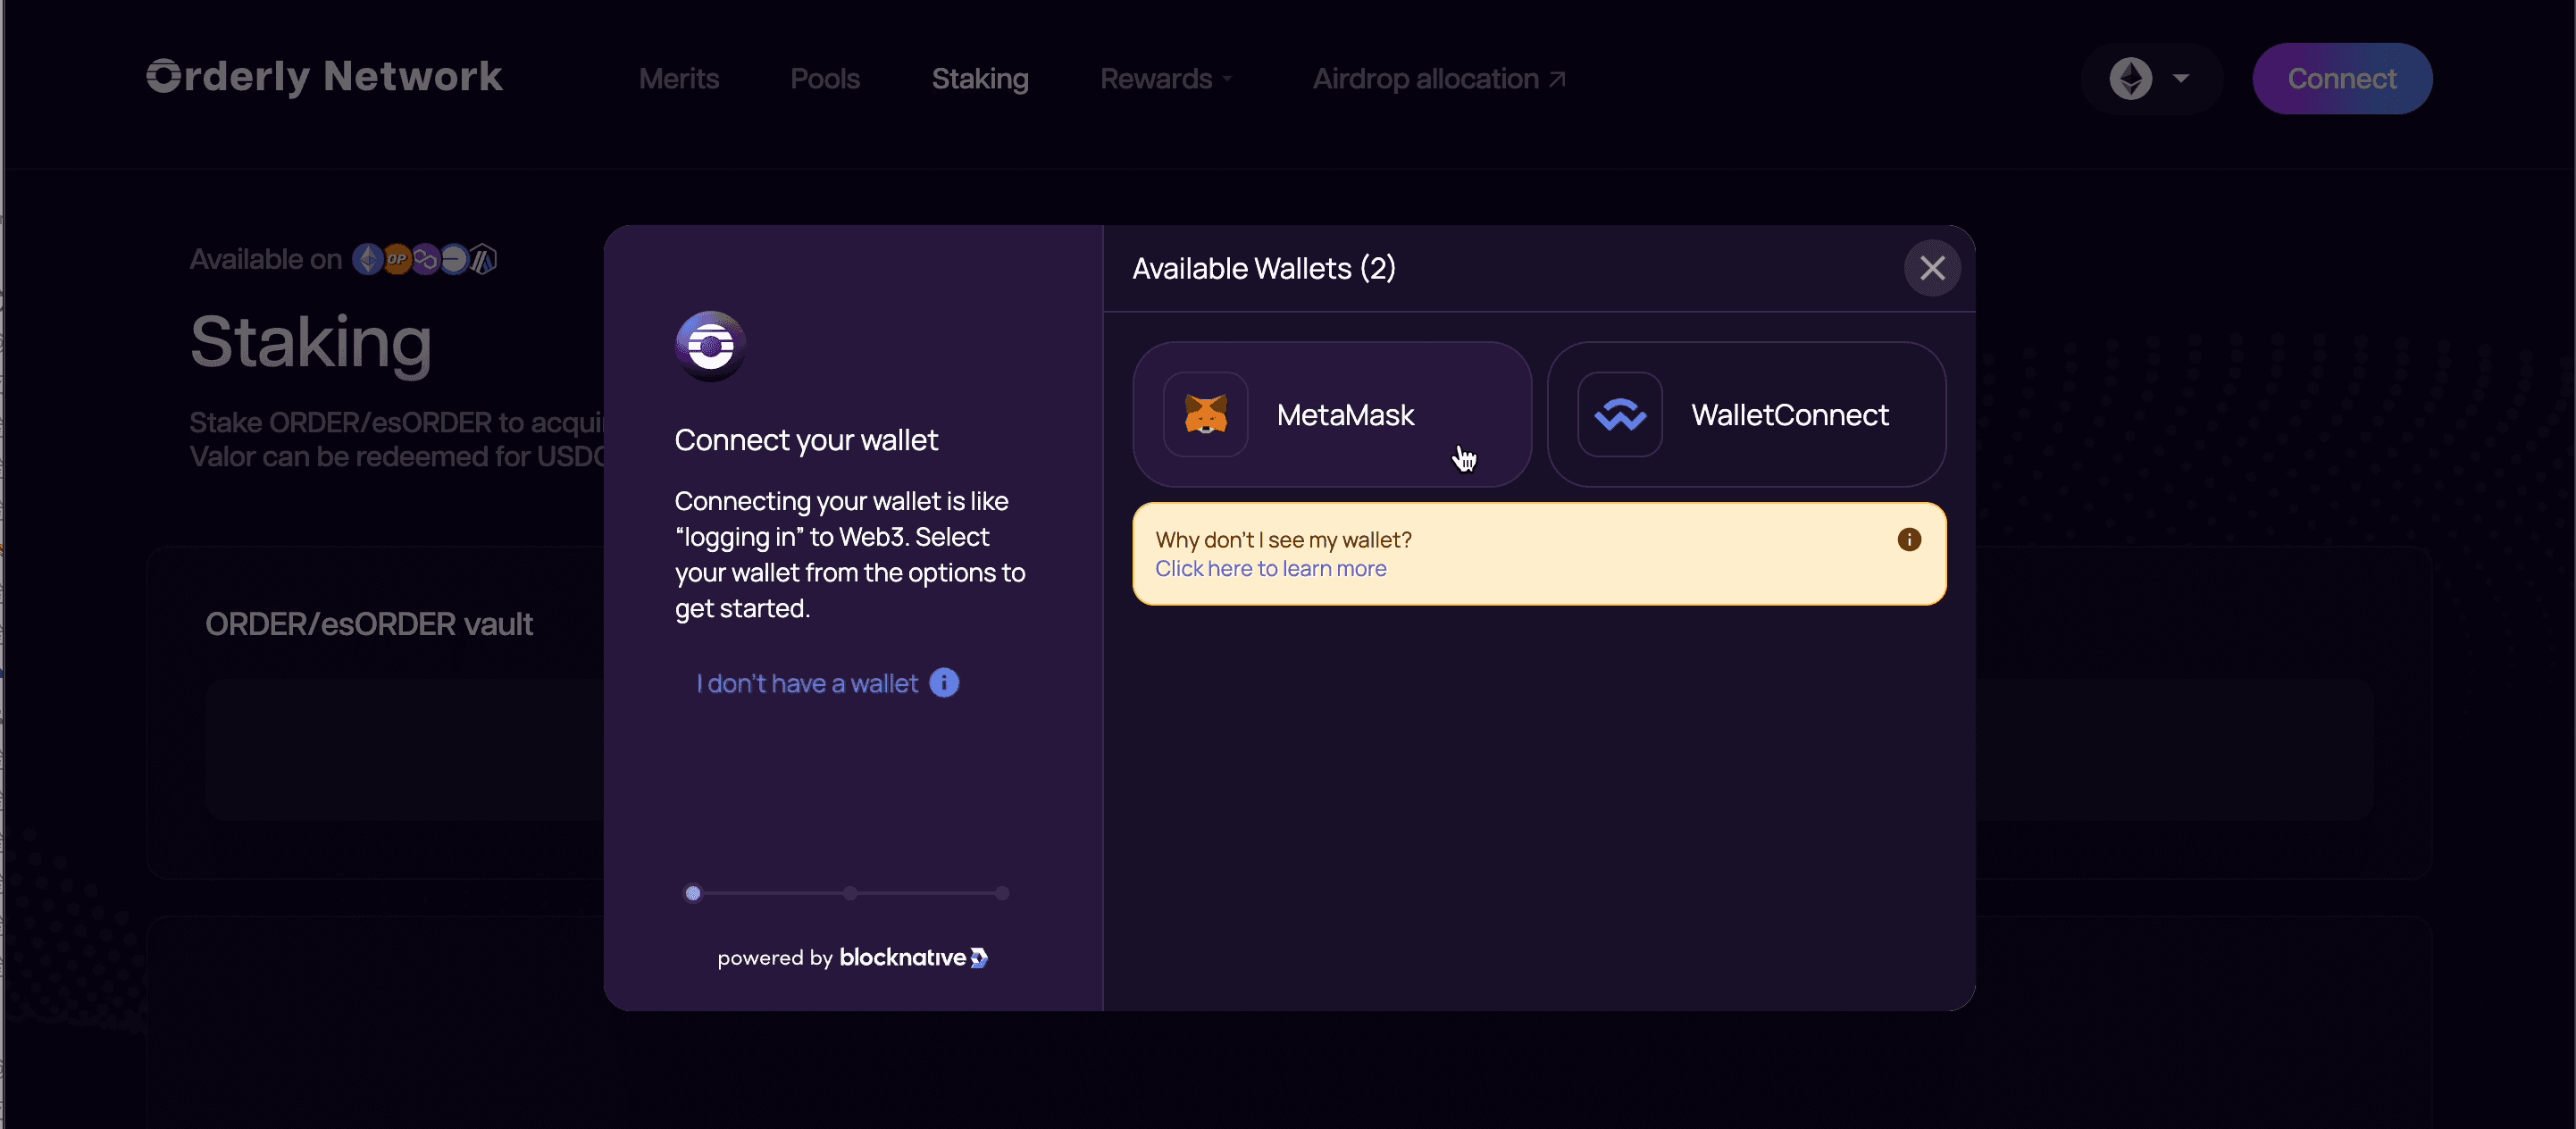Viewport: 2576px width, 1129px height.
Task: Click the "Available Wallets (2)" title
Action: coord(1264,268)
